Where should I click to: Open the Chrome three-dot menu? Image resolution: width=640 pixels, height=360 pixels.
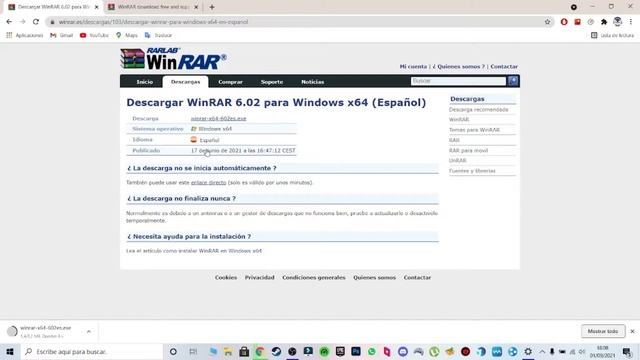(x=631, y=22)
